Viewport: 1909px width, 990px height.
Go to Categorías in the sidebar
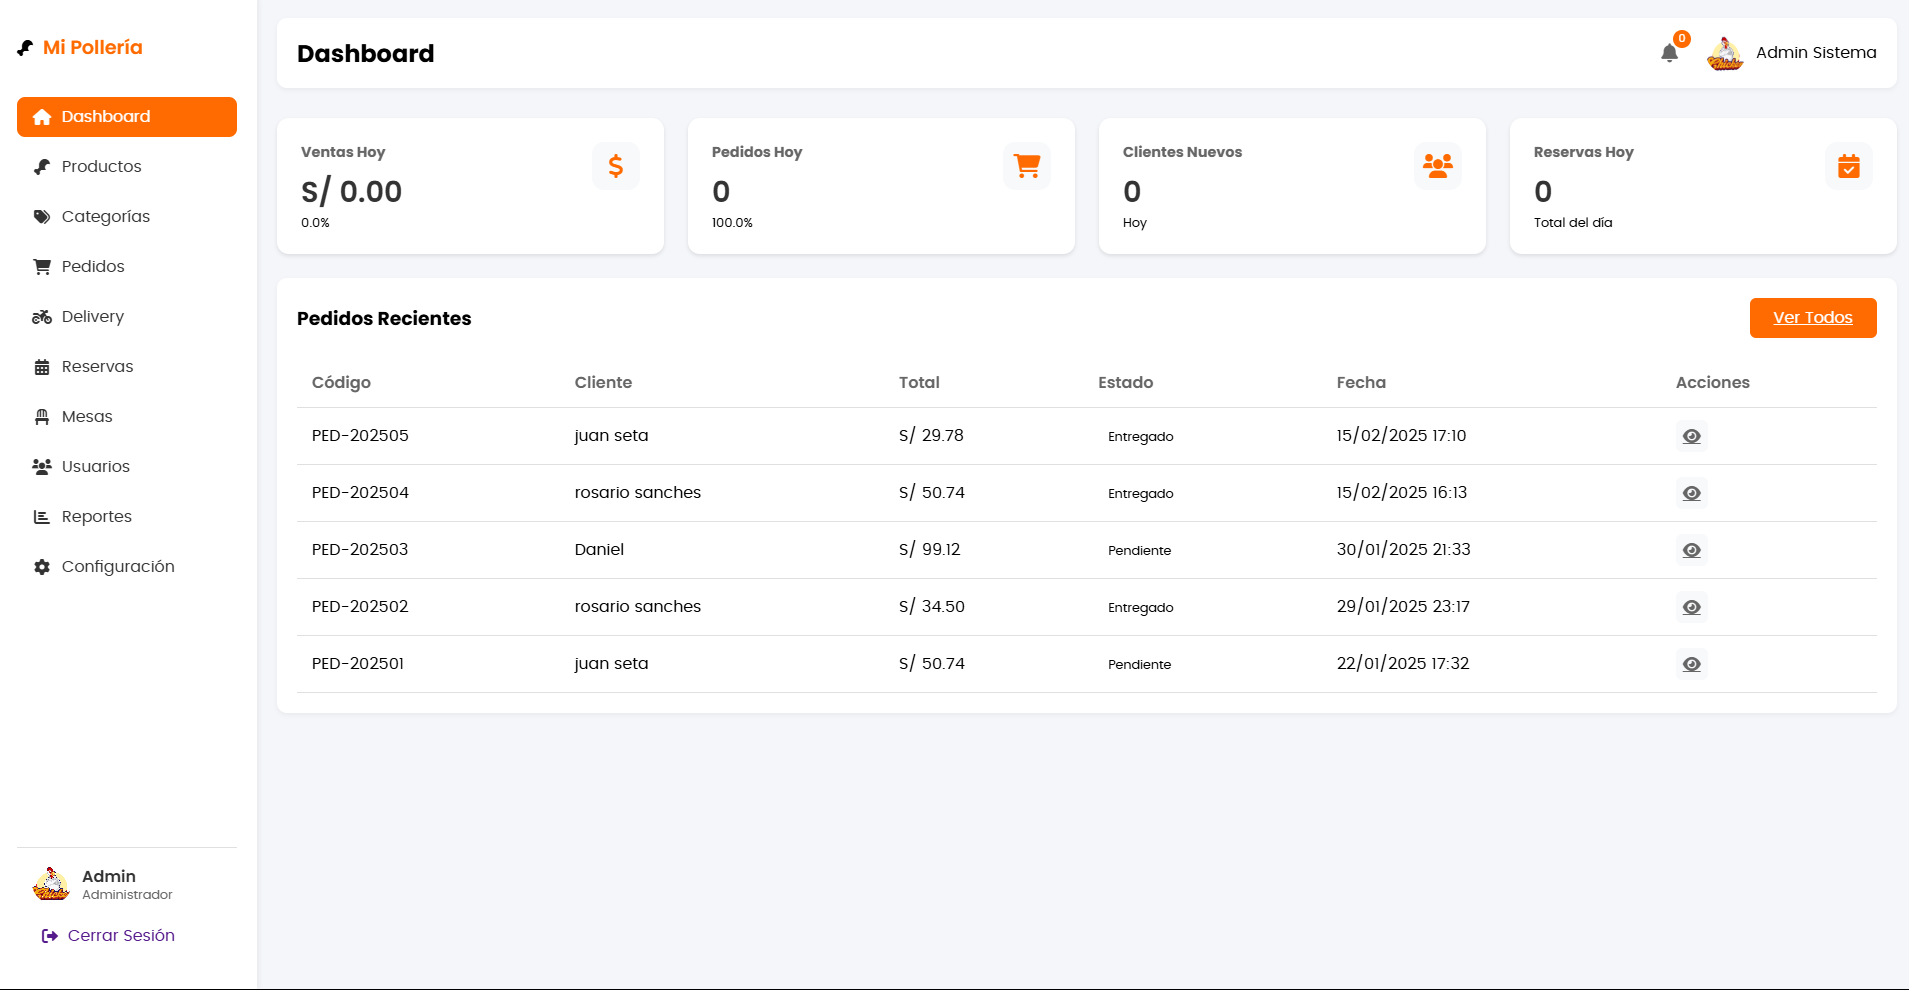pos(105,217)
